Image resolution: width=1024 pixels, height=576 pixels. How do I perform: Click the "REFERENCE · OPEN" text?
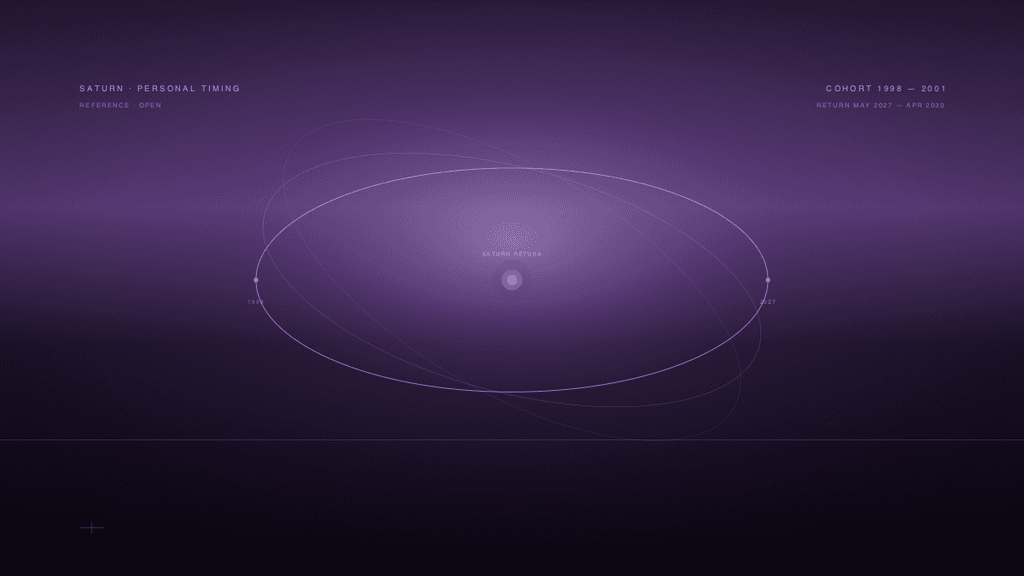120,105
